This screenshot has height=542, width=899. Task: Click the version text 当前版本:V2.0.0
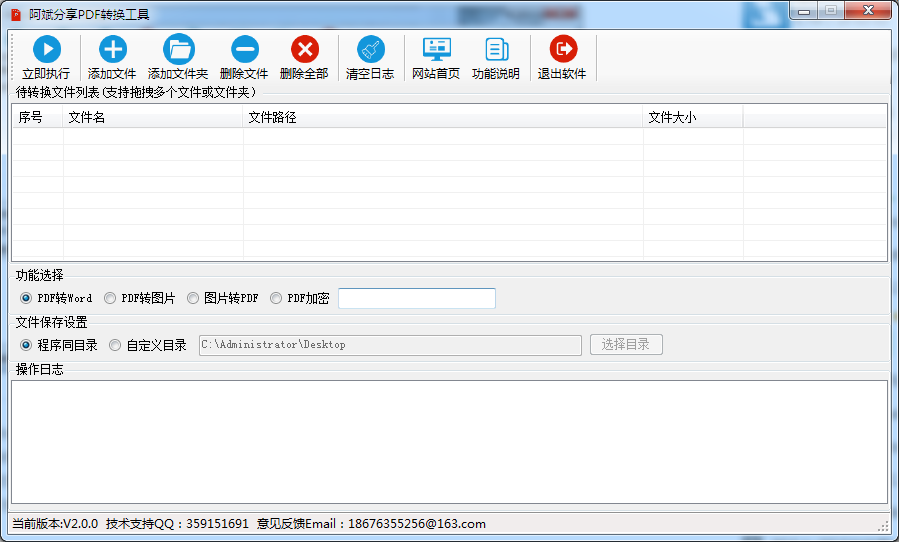[x=55, y=524]
